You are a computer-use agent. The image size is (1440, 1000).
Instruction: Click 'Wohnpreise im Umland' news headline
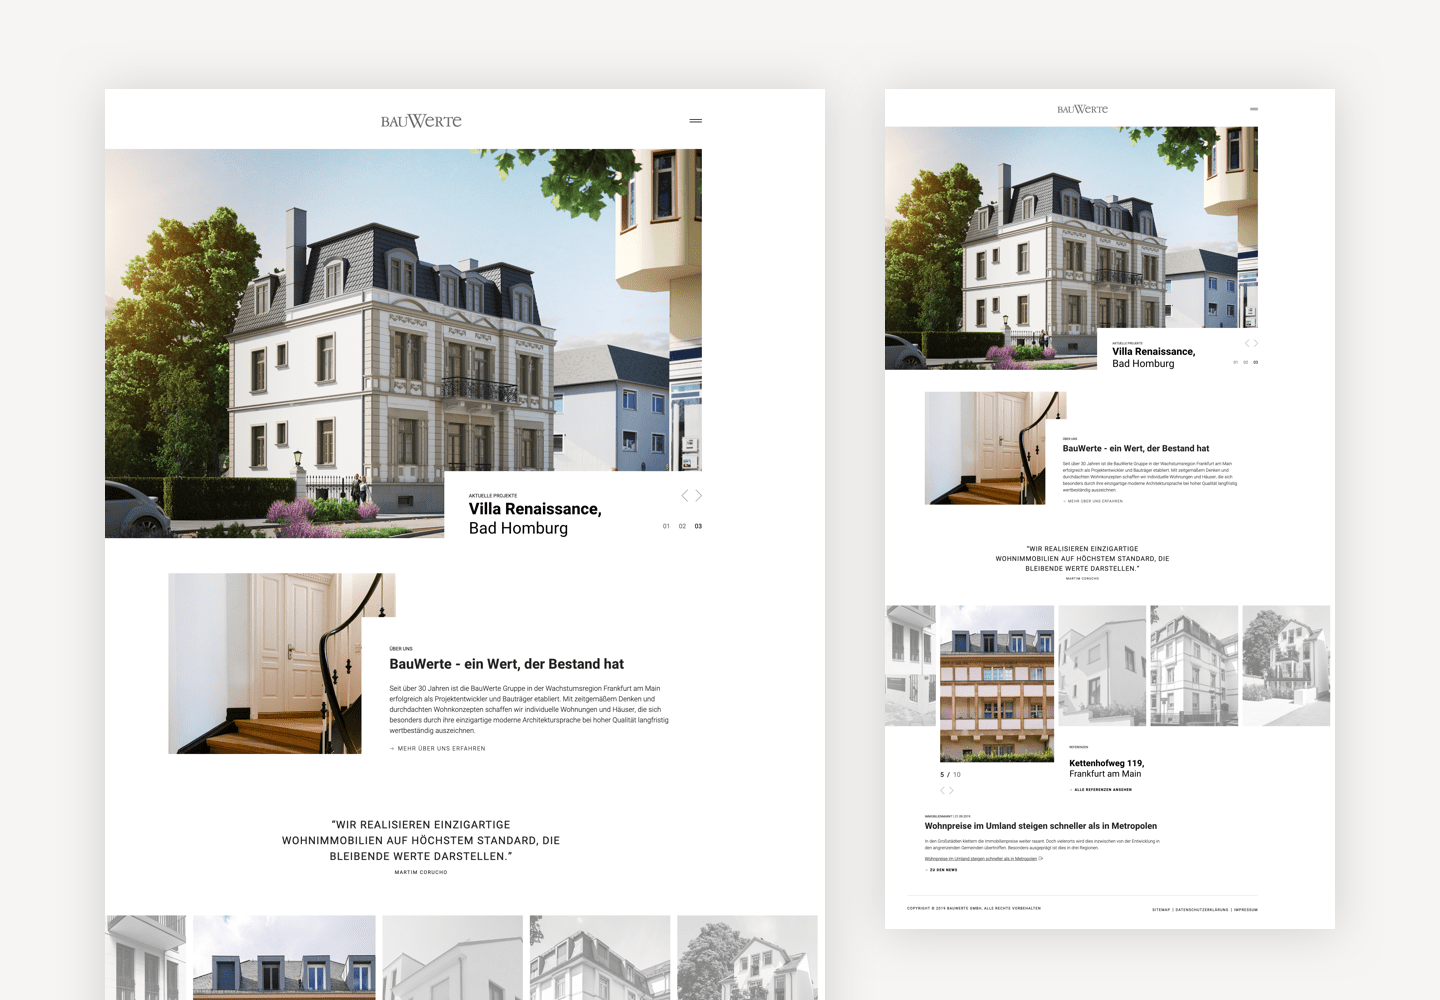(x=1040, y=826)
